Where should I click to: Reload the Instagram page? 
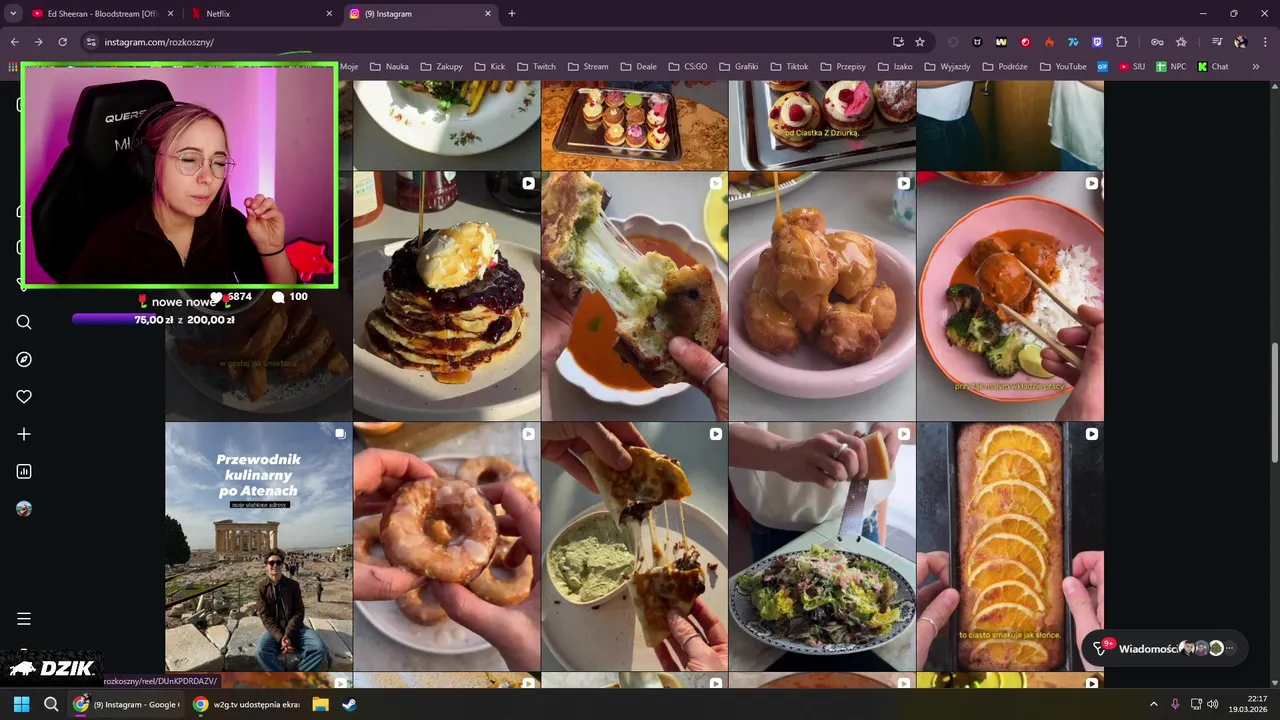click(62, 42)
